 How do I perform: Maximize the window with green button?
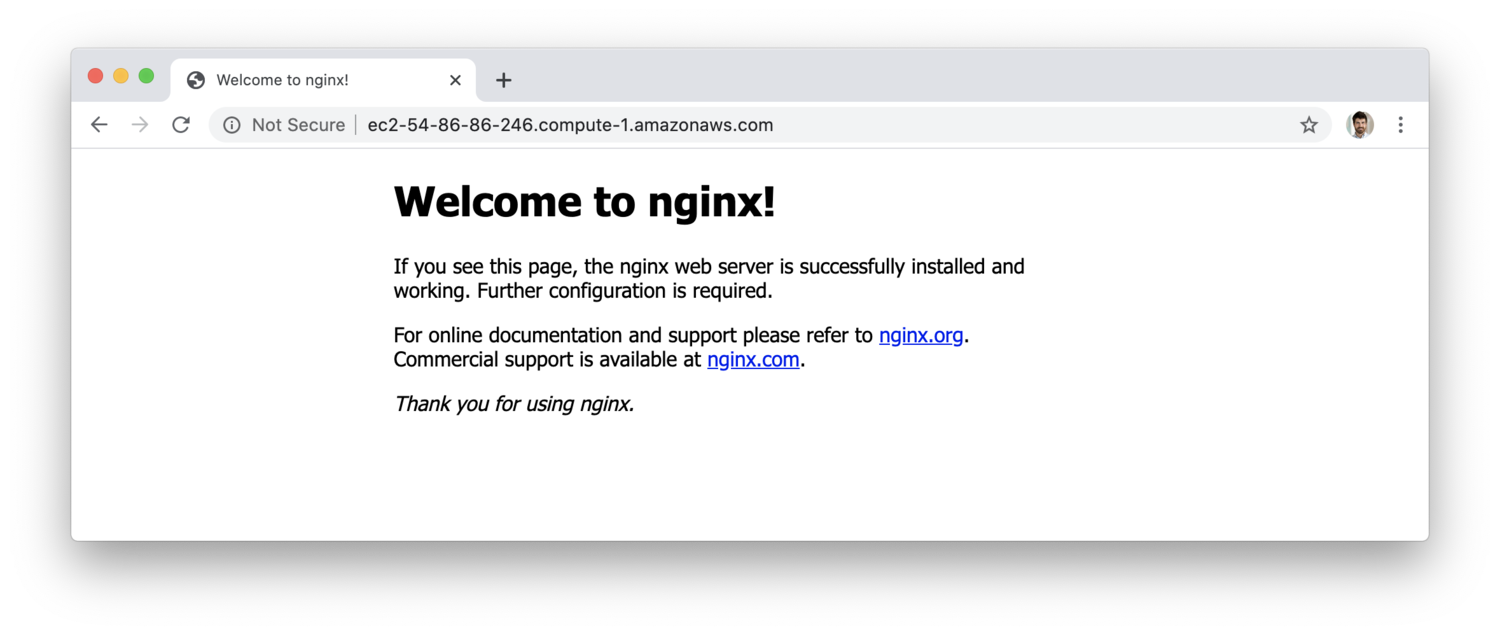(146, 76)
